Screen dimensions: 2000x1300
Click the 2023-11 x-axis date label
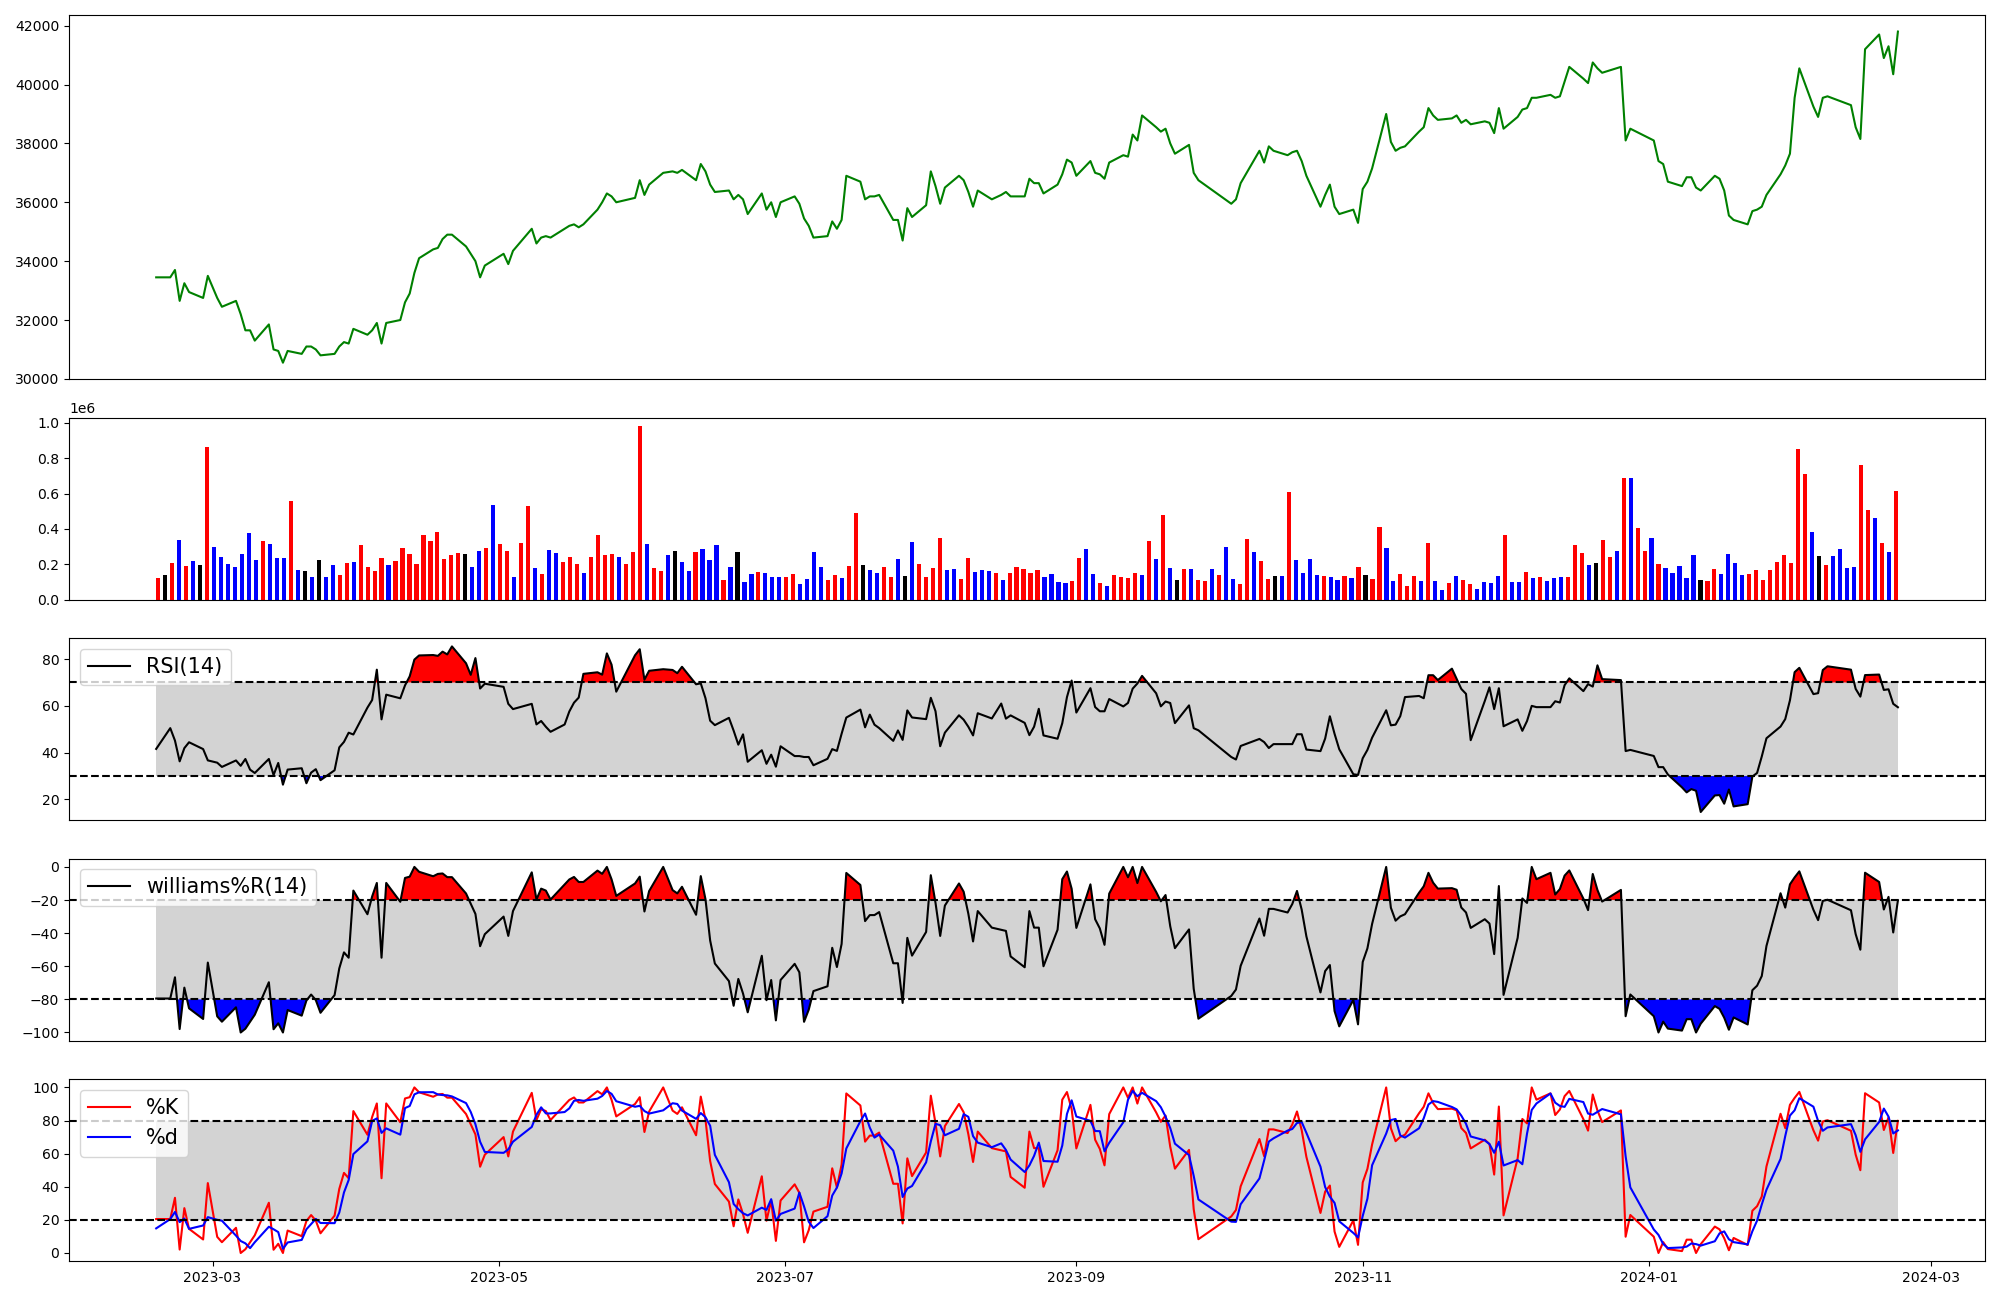tap(1363, 1277)
